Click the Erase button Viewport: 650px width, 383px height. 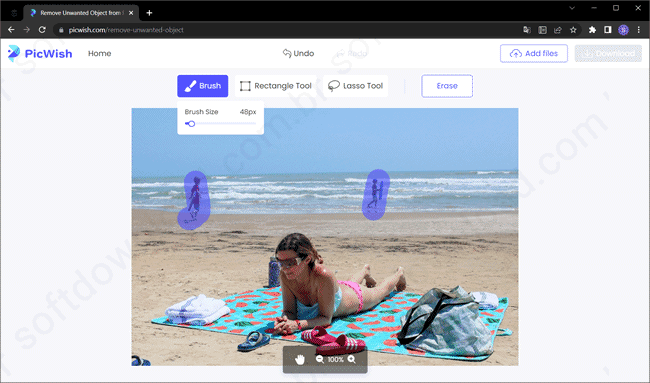coord(447,86)
